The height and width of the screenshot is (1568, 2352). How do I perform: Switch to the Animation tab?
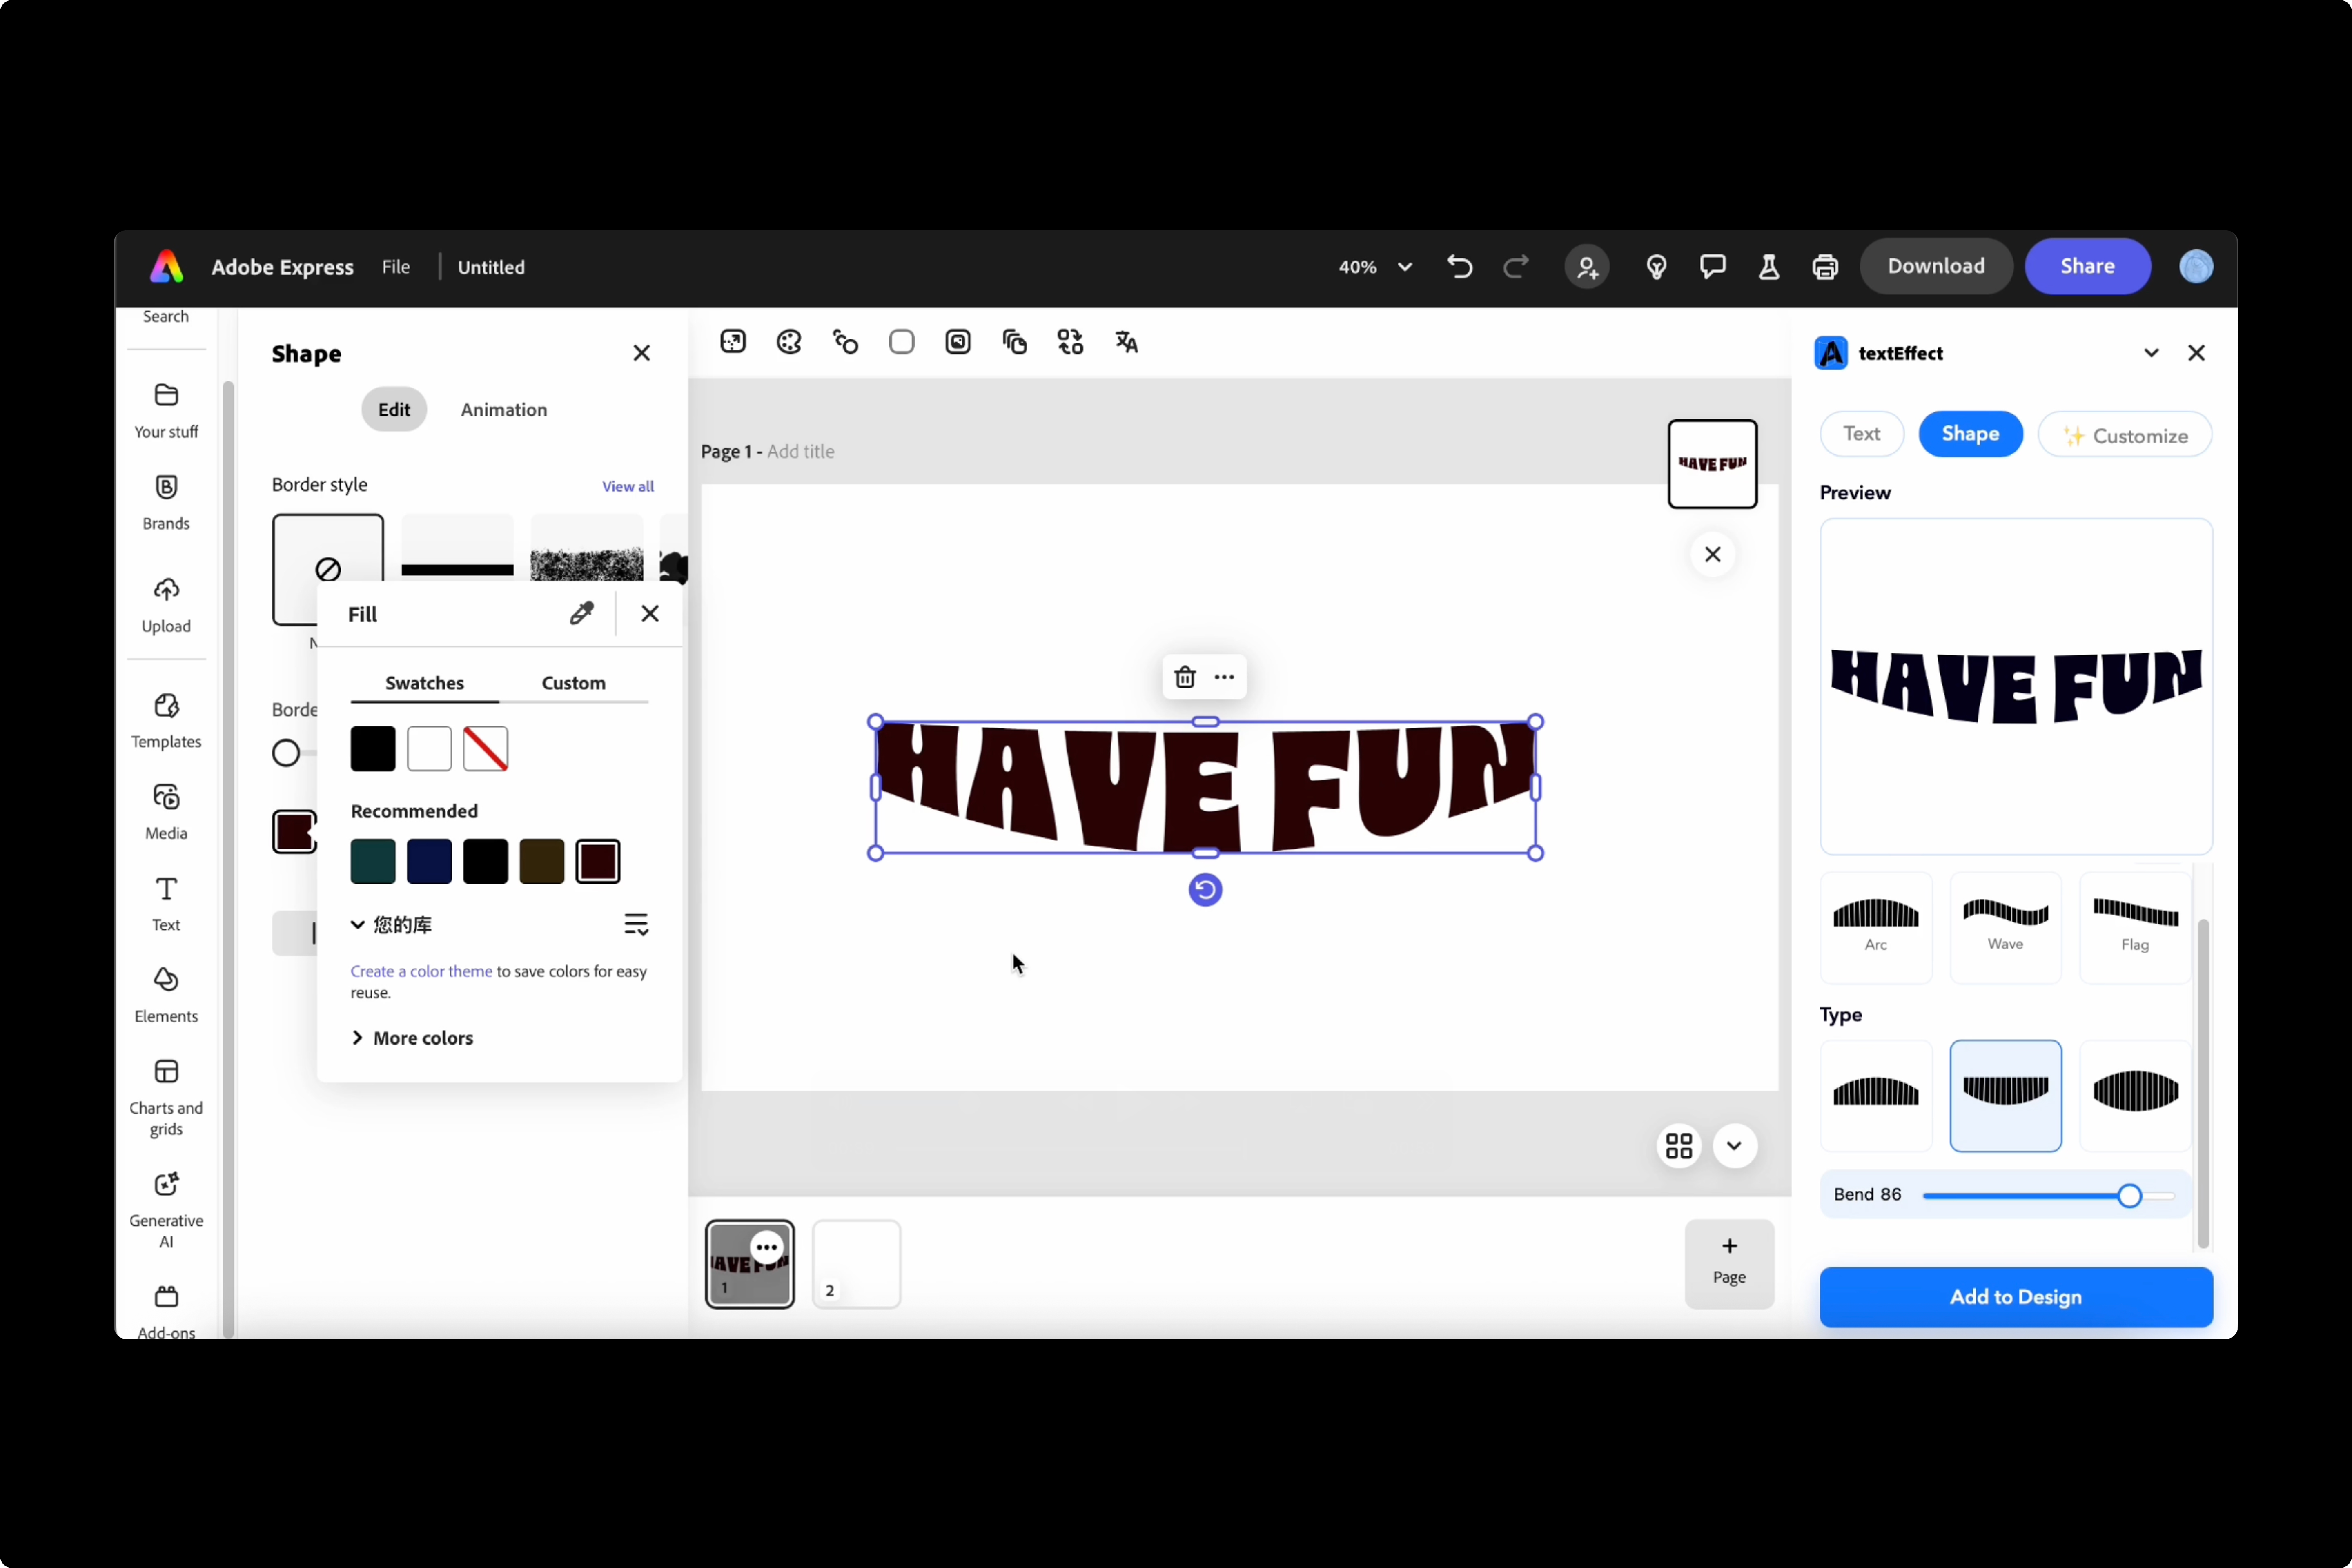click(x=504, y=410)
